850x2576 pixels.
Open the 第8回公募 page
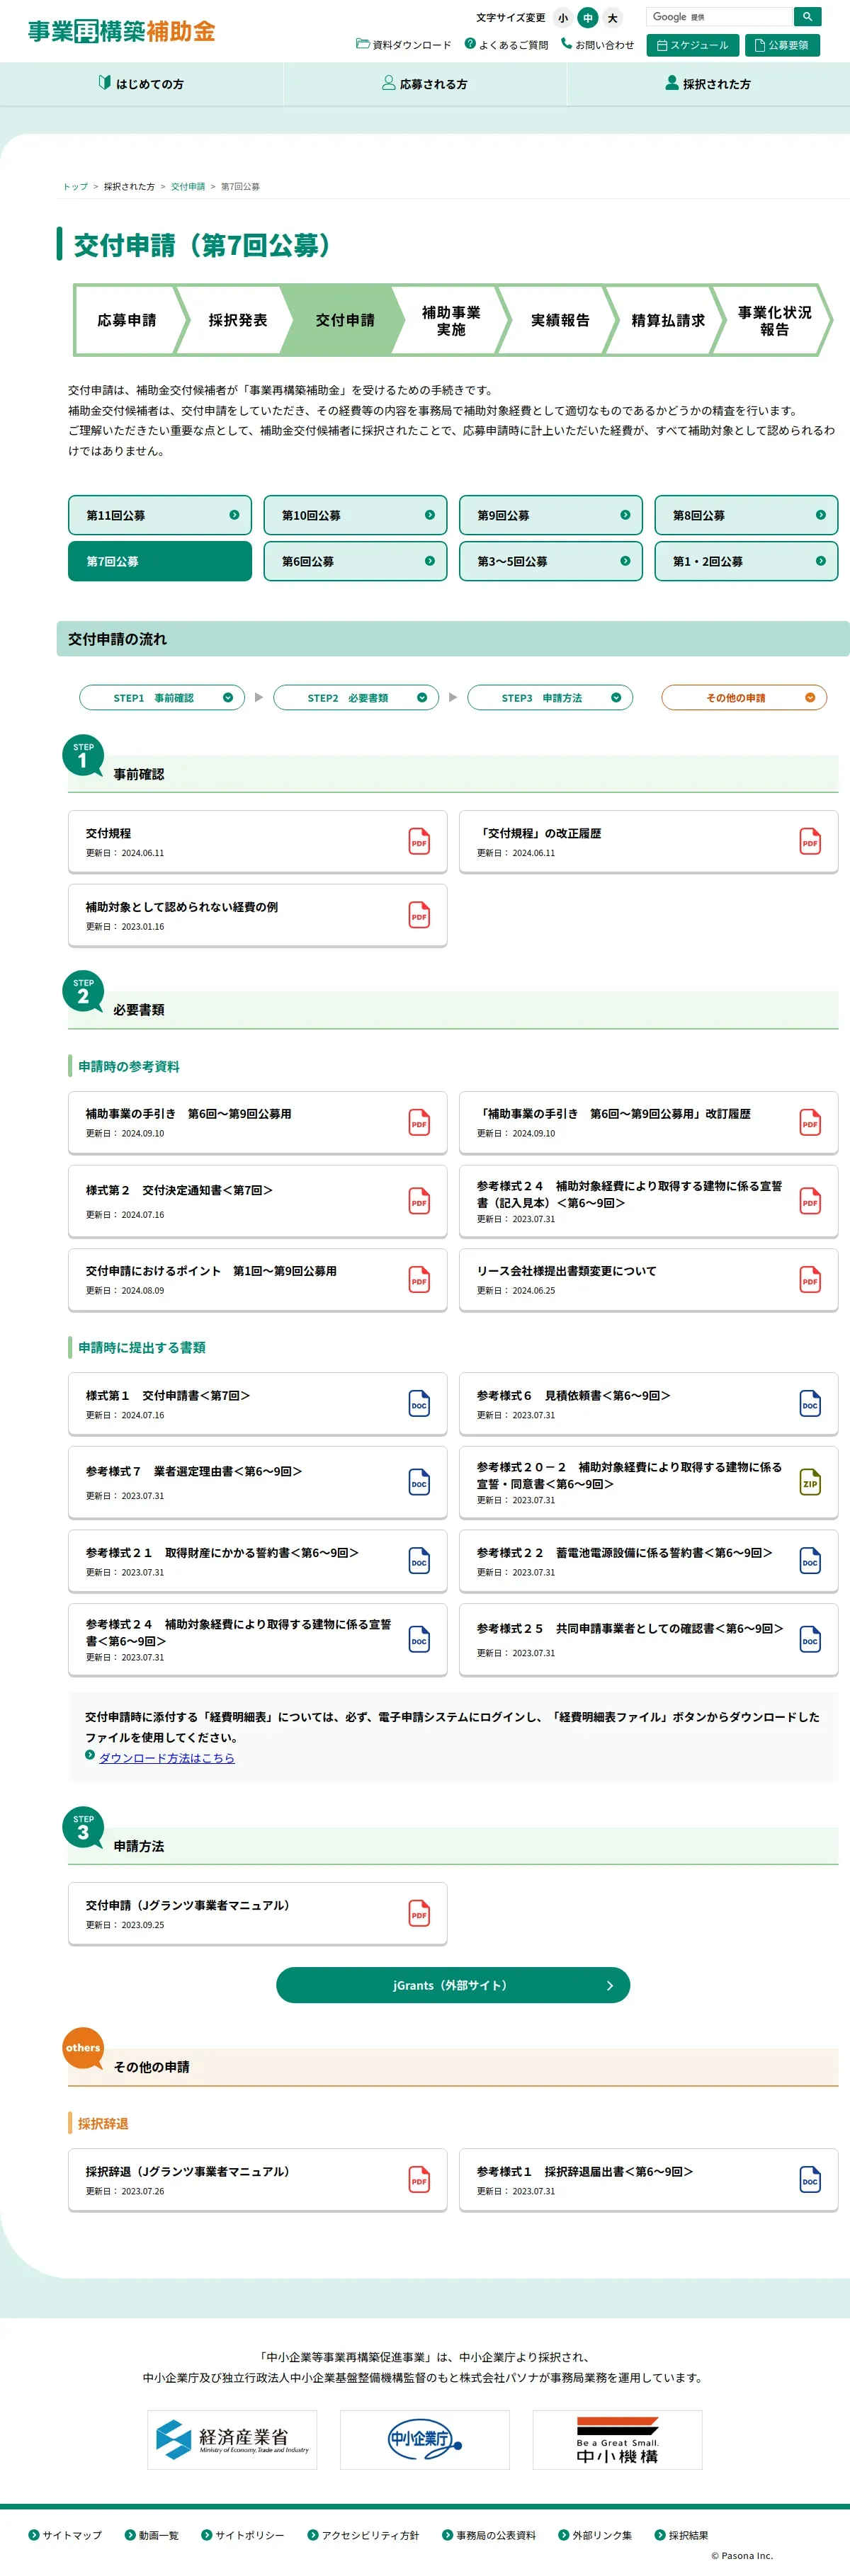coord(746,515)
